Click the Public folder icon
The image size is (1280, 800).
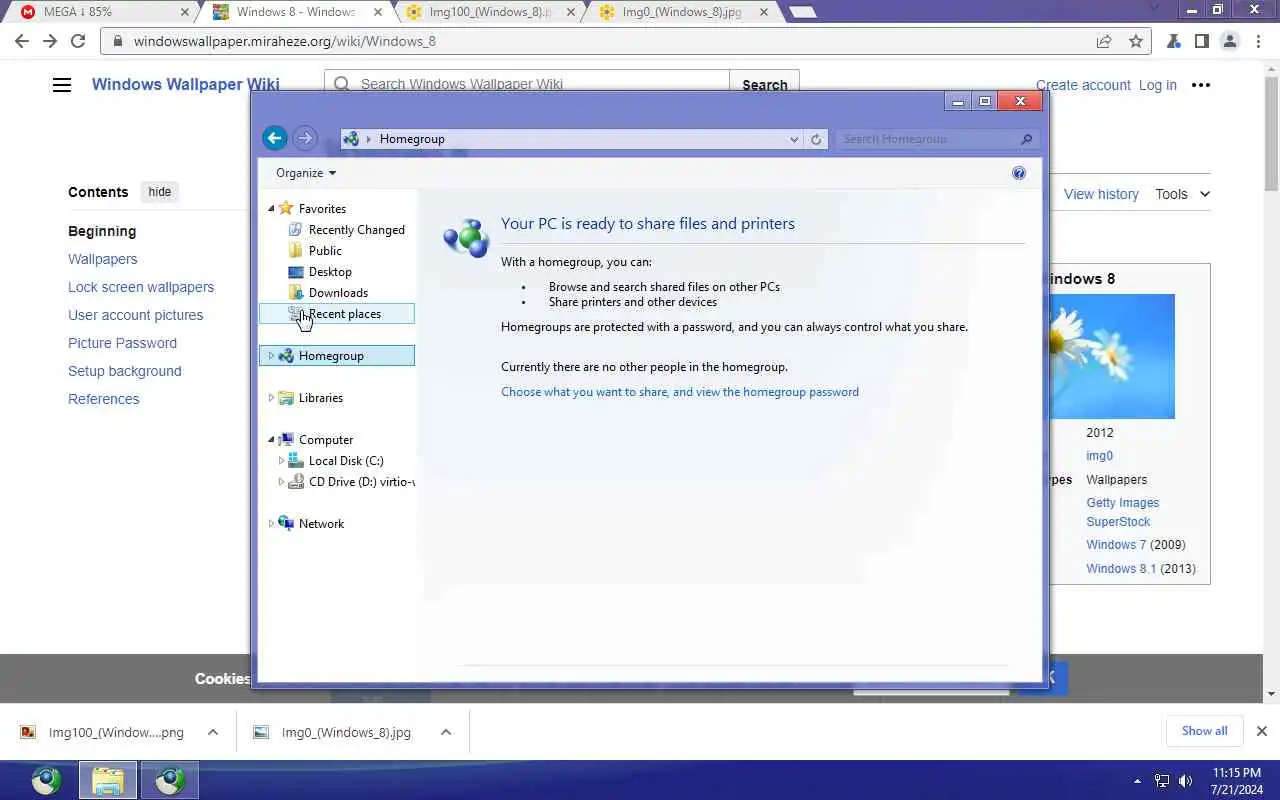[x=295, y=250]
